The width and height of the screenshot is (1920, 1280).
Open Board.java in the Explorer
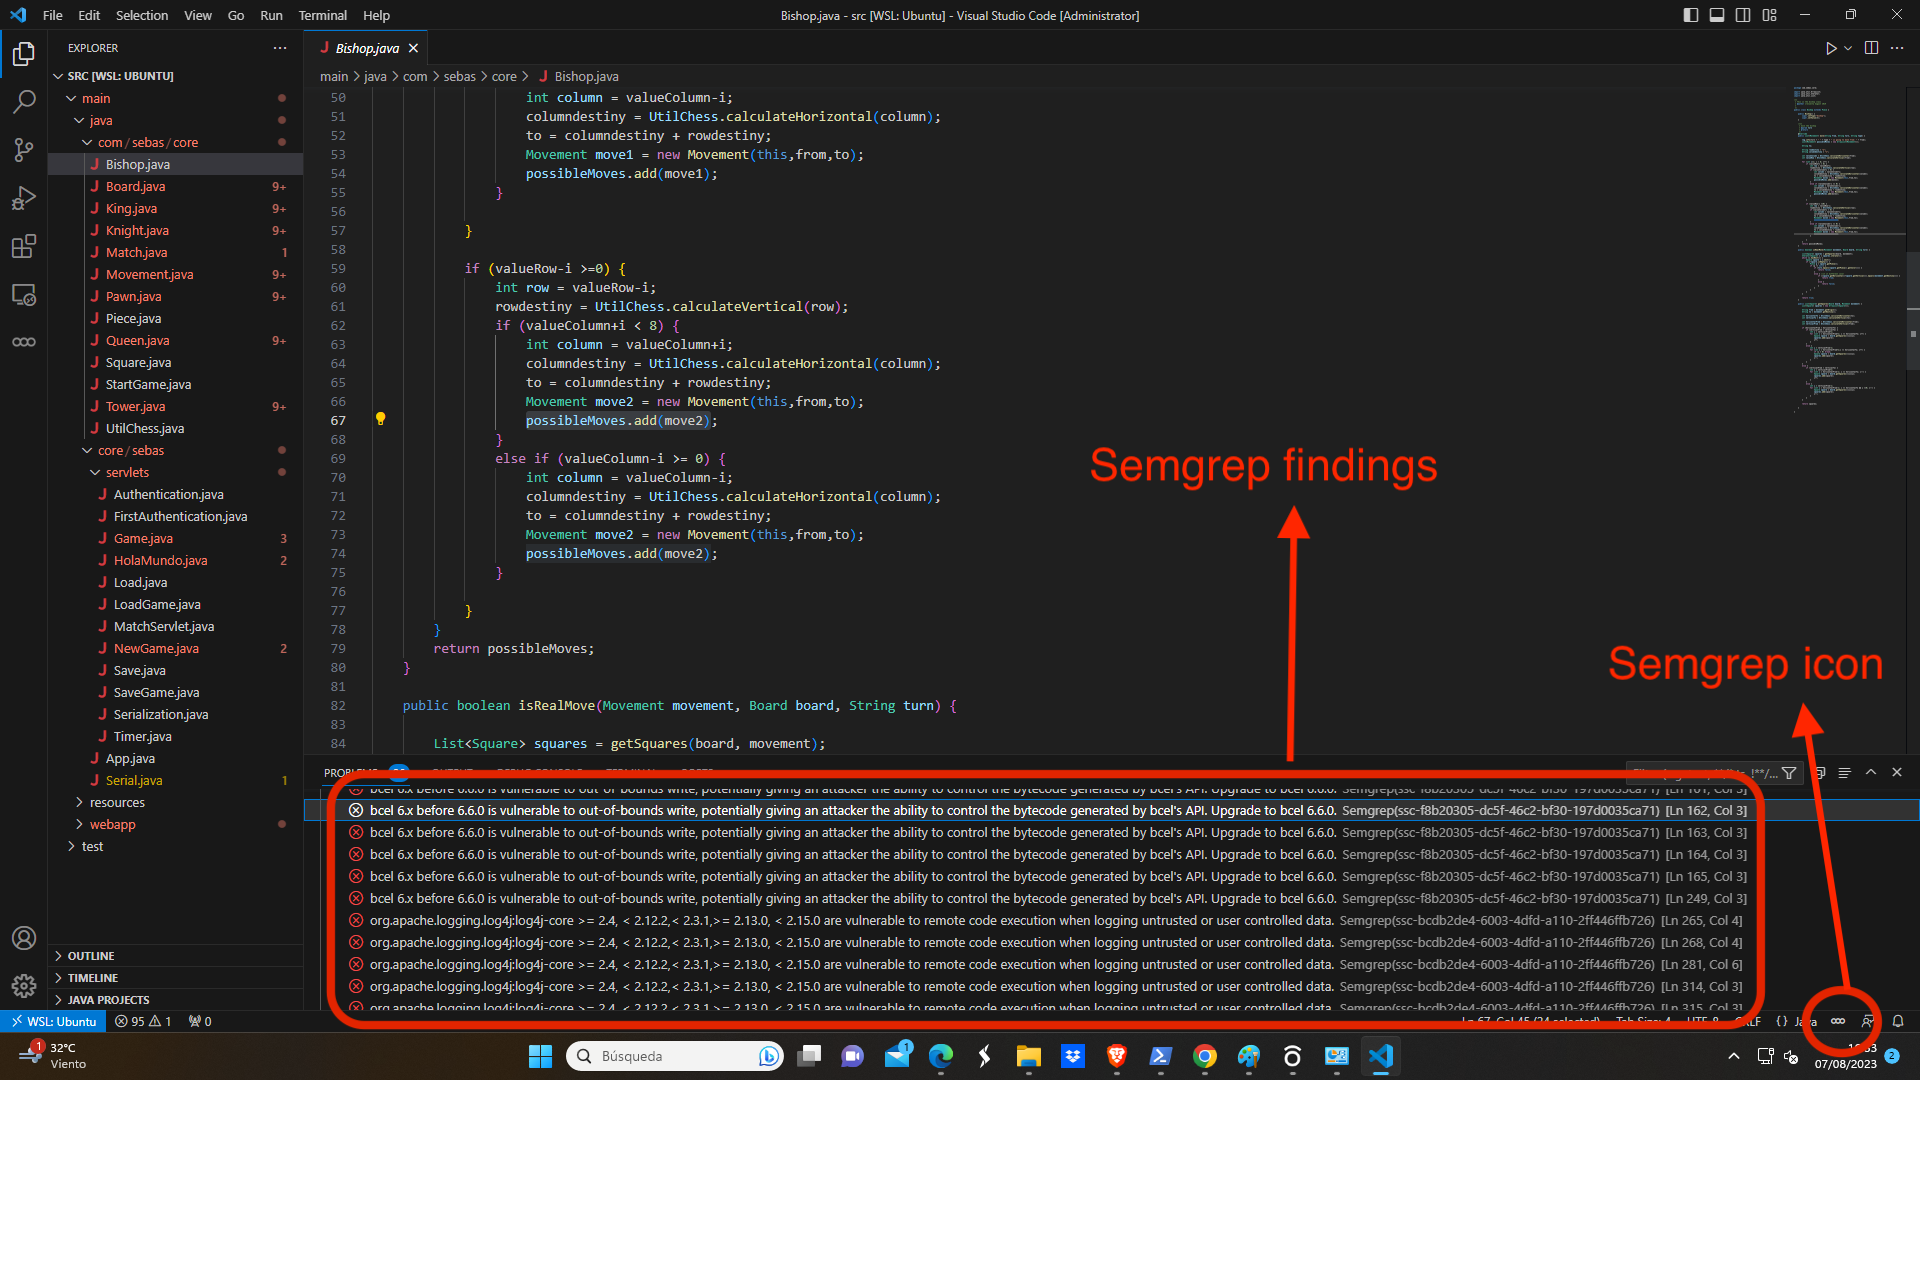[x=135, y=186]
